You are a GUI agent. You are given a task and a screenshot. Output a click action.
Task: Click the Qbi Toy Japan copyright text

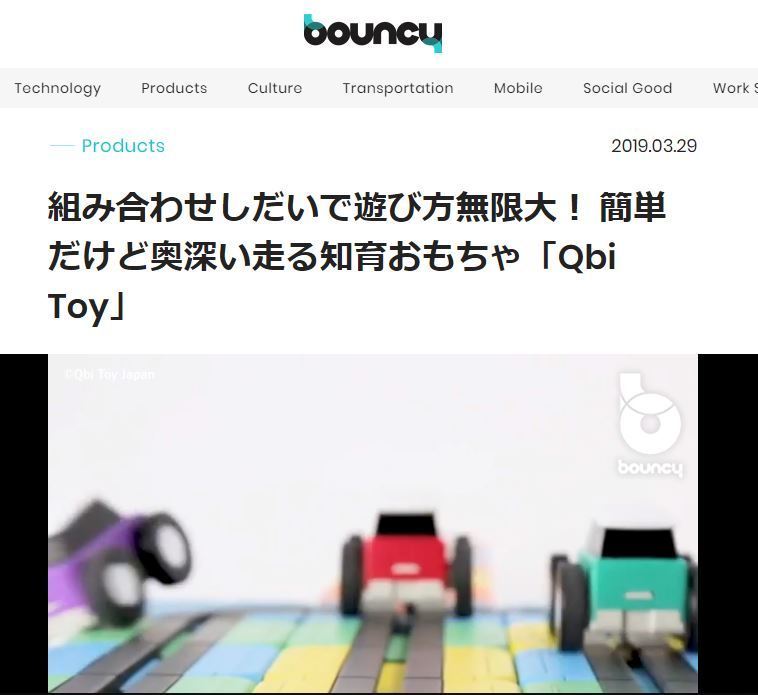pos(110,375)
